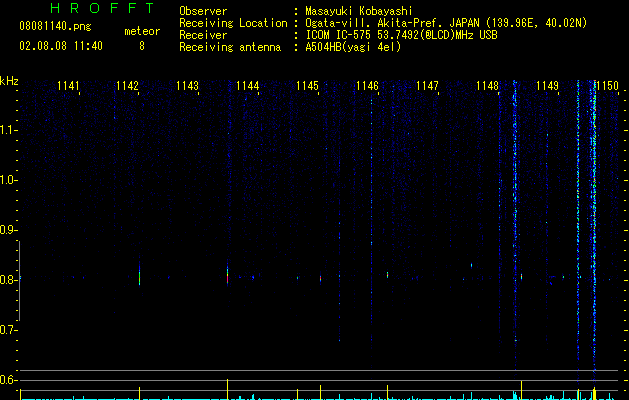Click the Receiving Location label
The width and height of the screenshot is (629, 400).
[x=233, y=24]
